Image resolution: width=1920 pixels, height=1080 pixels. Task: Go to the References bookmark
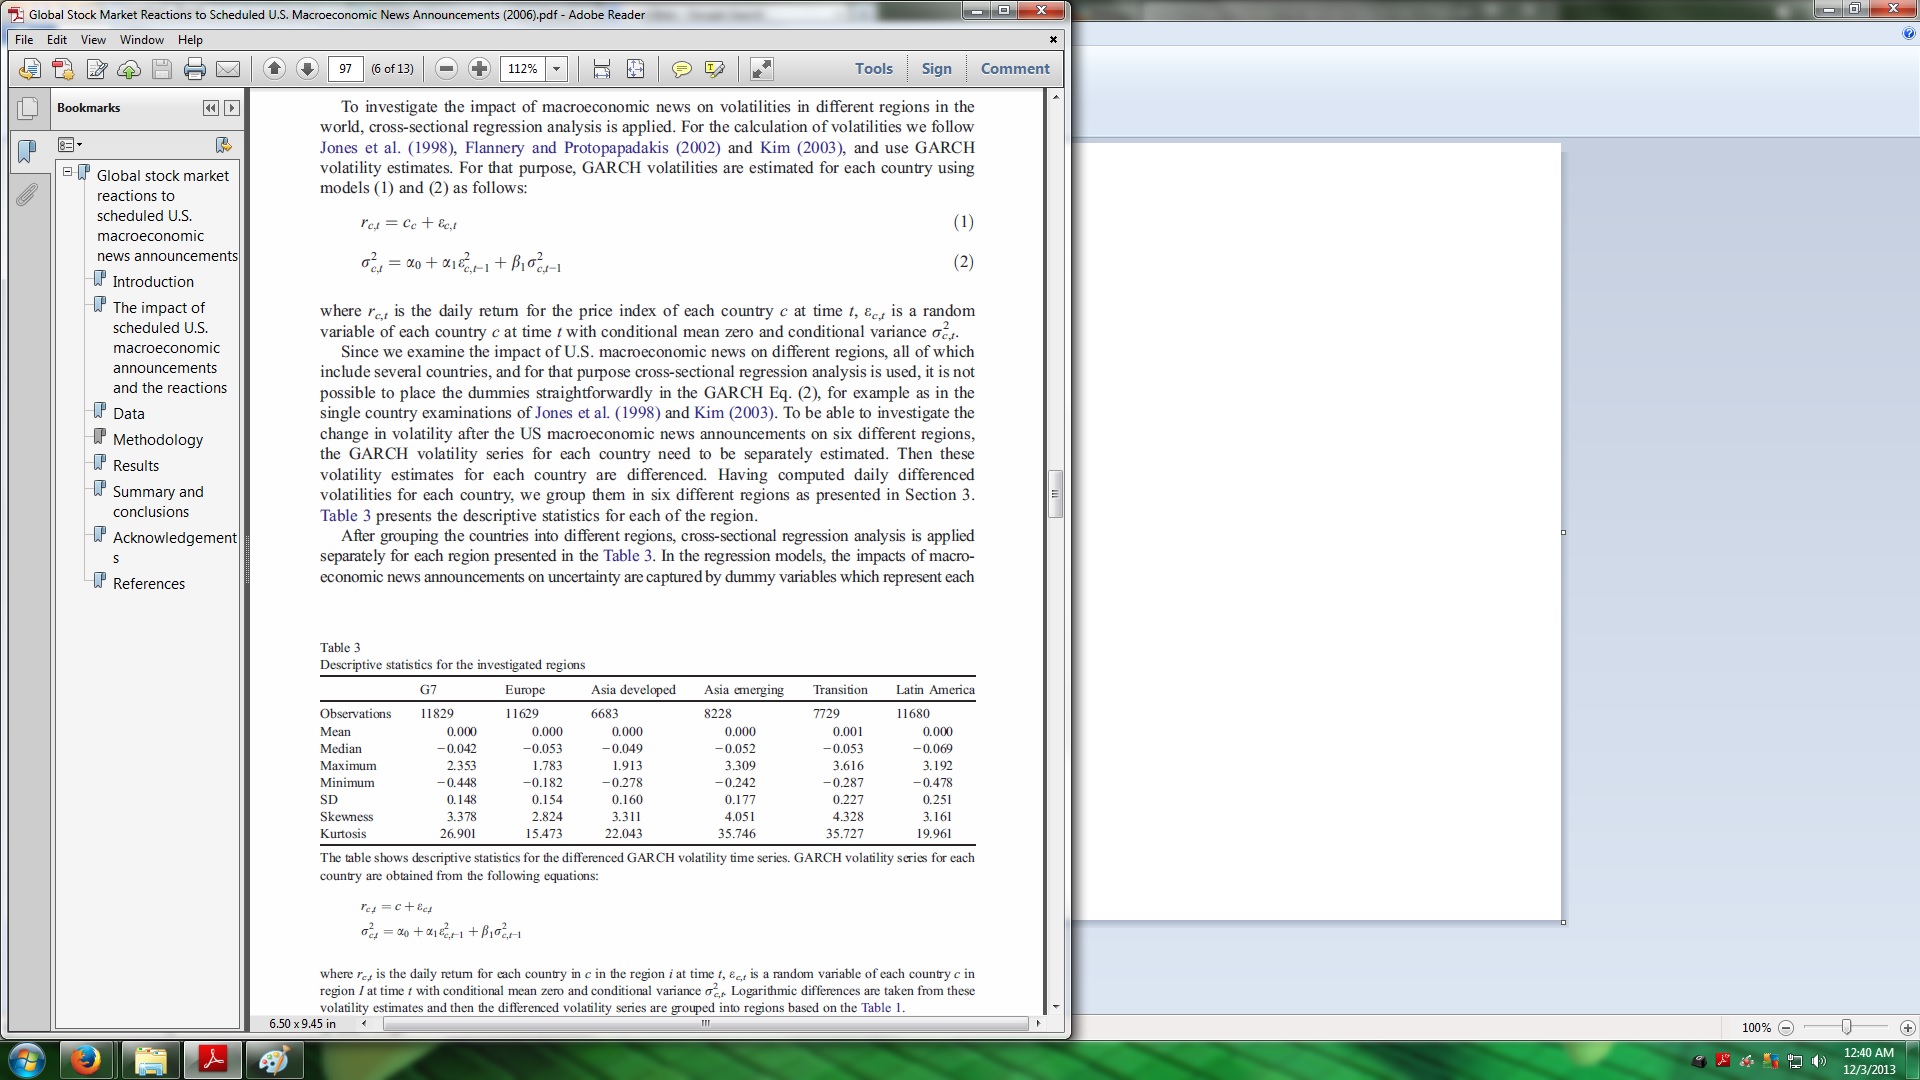pos(148,584)
